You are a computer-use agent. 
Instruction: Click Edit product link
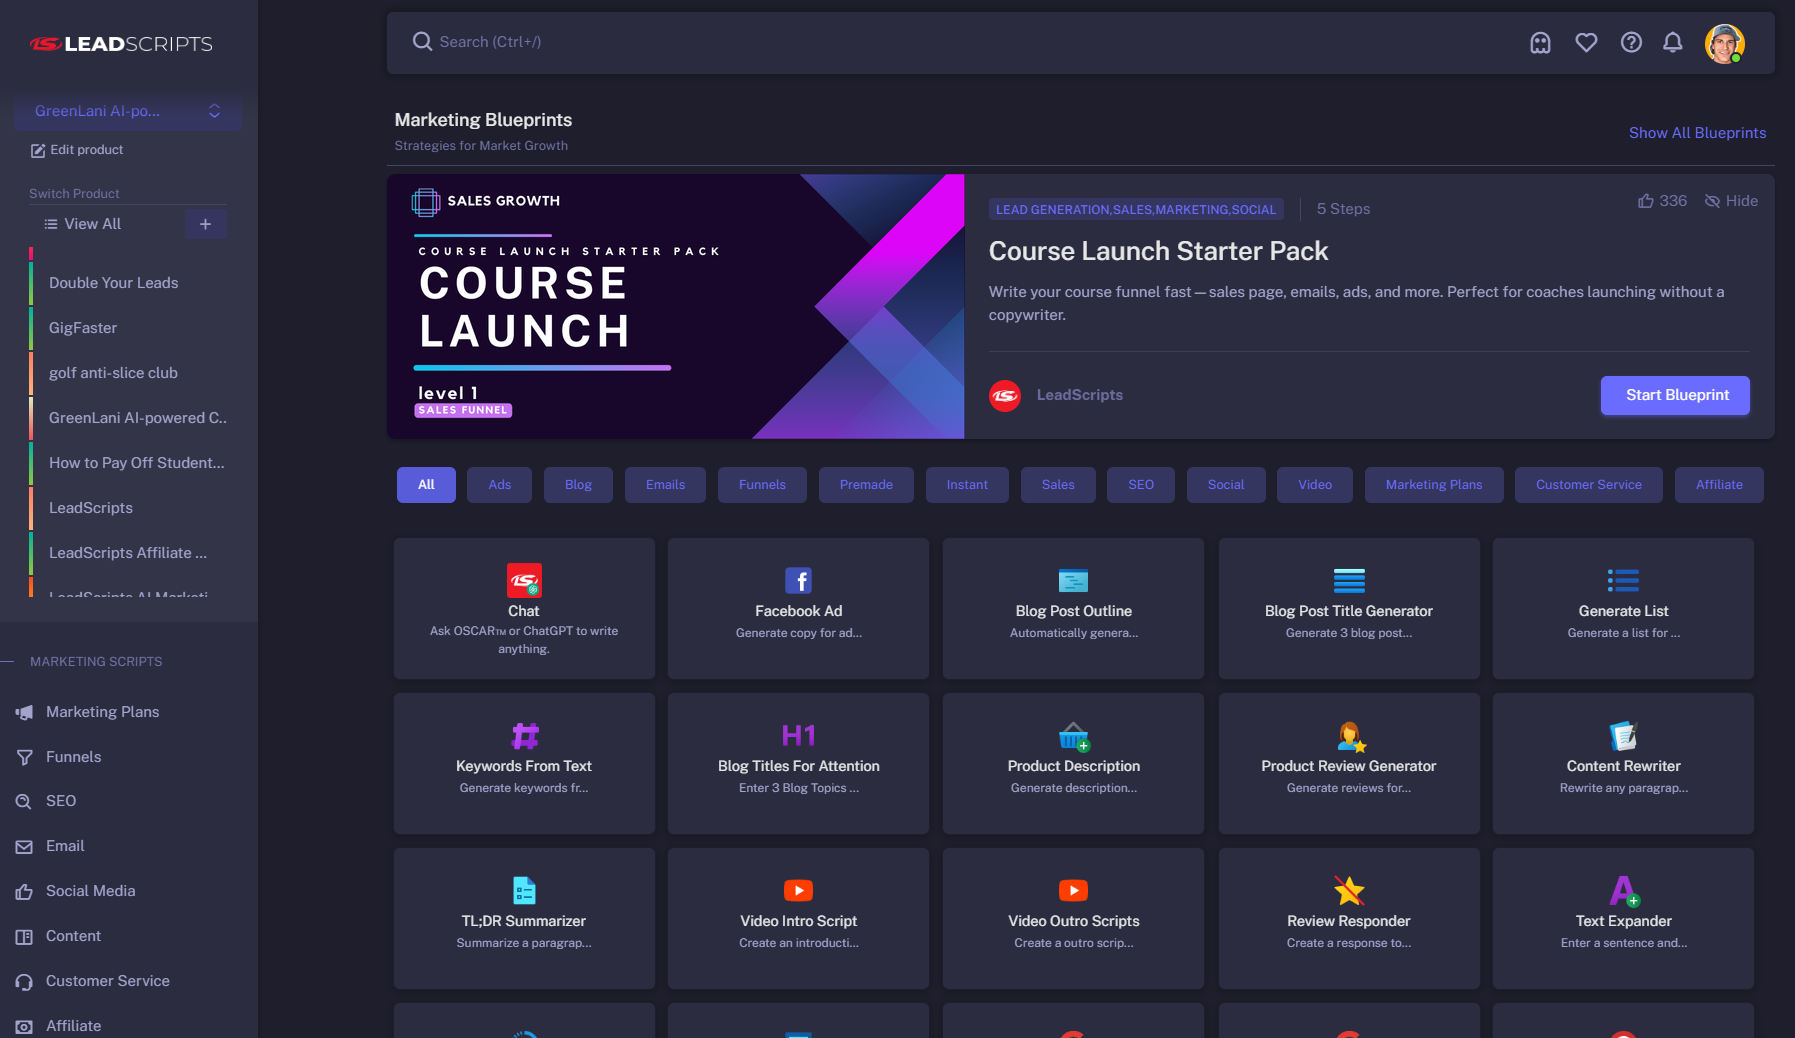pos(77,150)
